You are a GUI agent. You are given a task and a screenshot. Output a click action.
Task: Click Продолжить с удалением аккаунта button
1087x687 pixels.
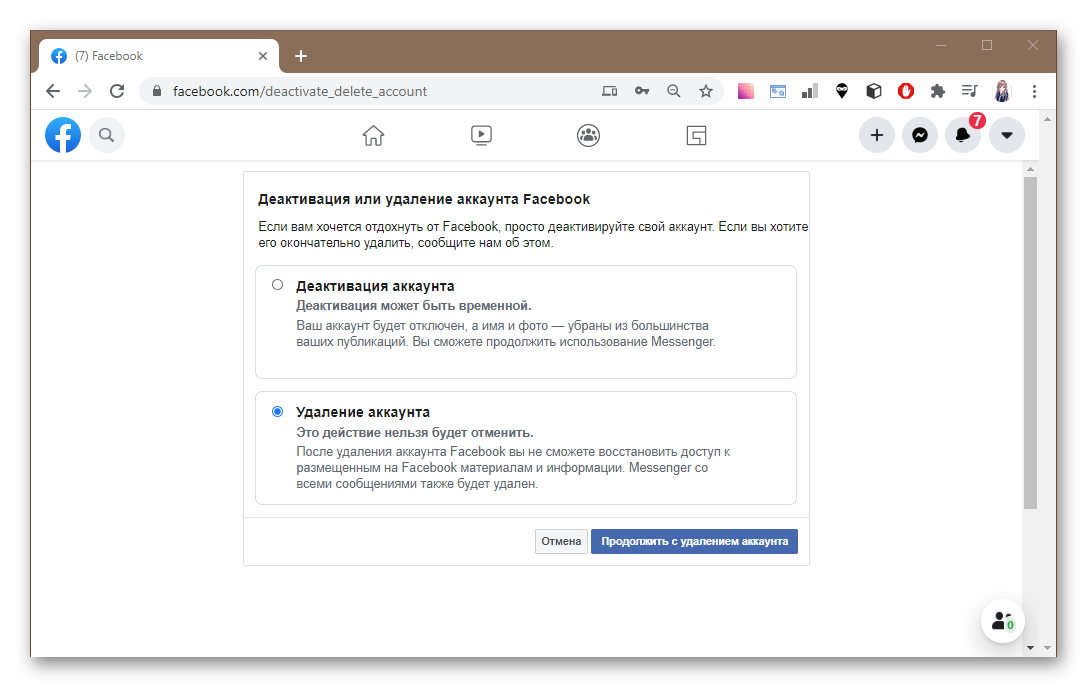pos(694,541)
